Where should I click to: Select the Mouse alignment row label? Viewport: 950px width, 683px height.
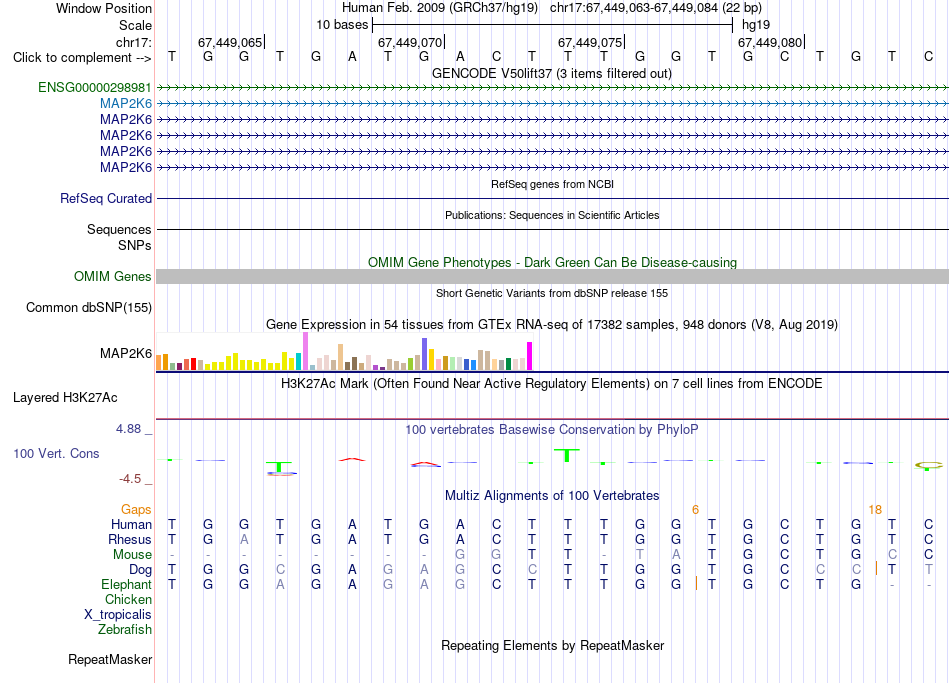[133, 555]
